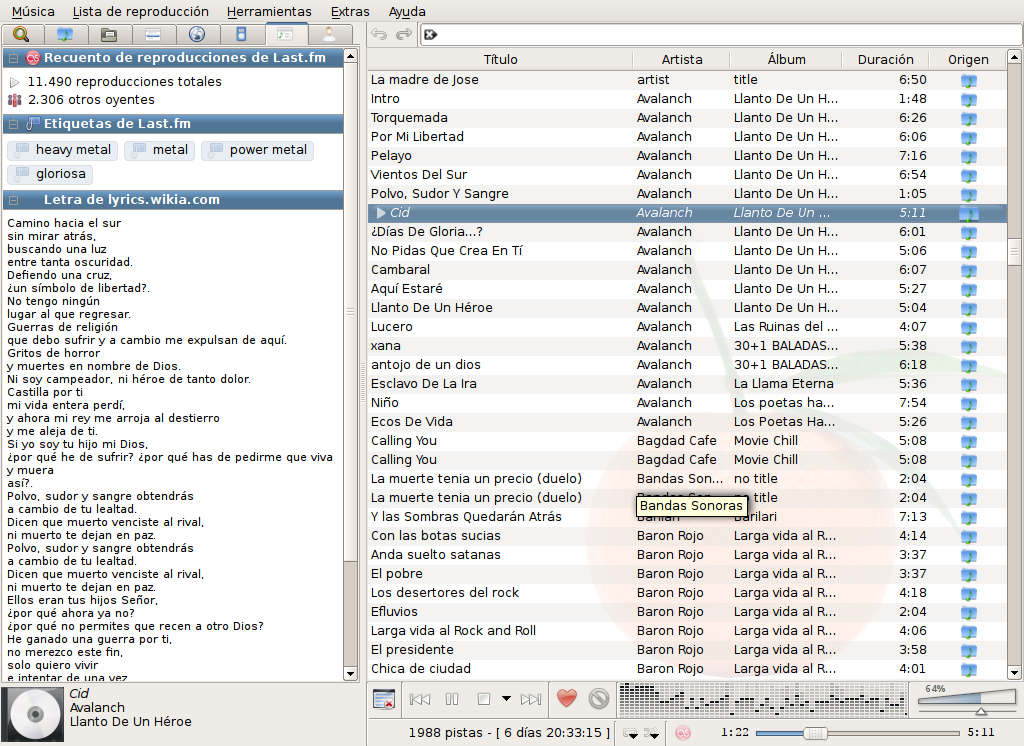Click the power metal tag
The width and height of the screenshot is (1024, 746).
point(258,150)
